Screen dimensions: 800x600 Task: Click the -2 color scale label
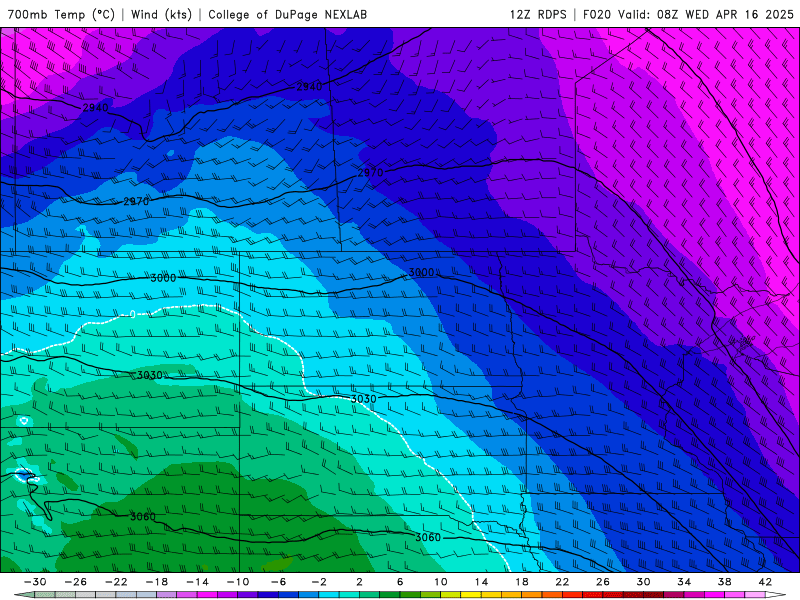(x=319, y=582)
